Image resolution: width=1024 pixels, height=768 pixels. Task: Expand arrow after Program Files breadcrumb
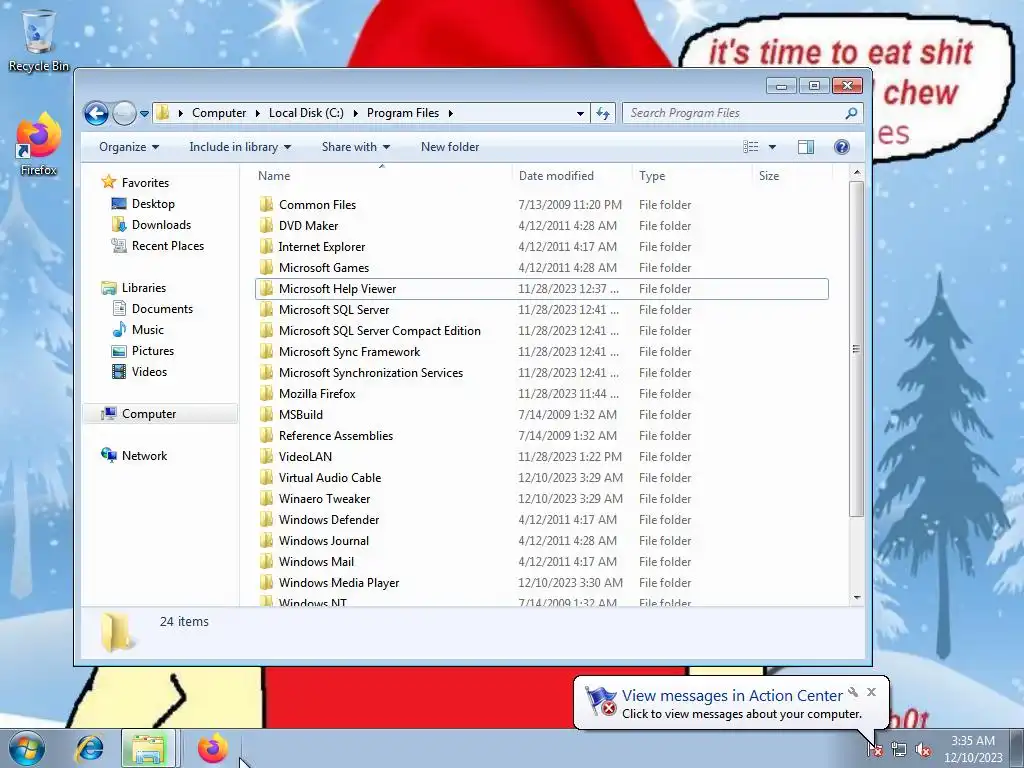click(x=451, y=114)
